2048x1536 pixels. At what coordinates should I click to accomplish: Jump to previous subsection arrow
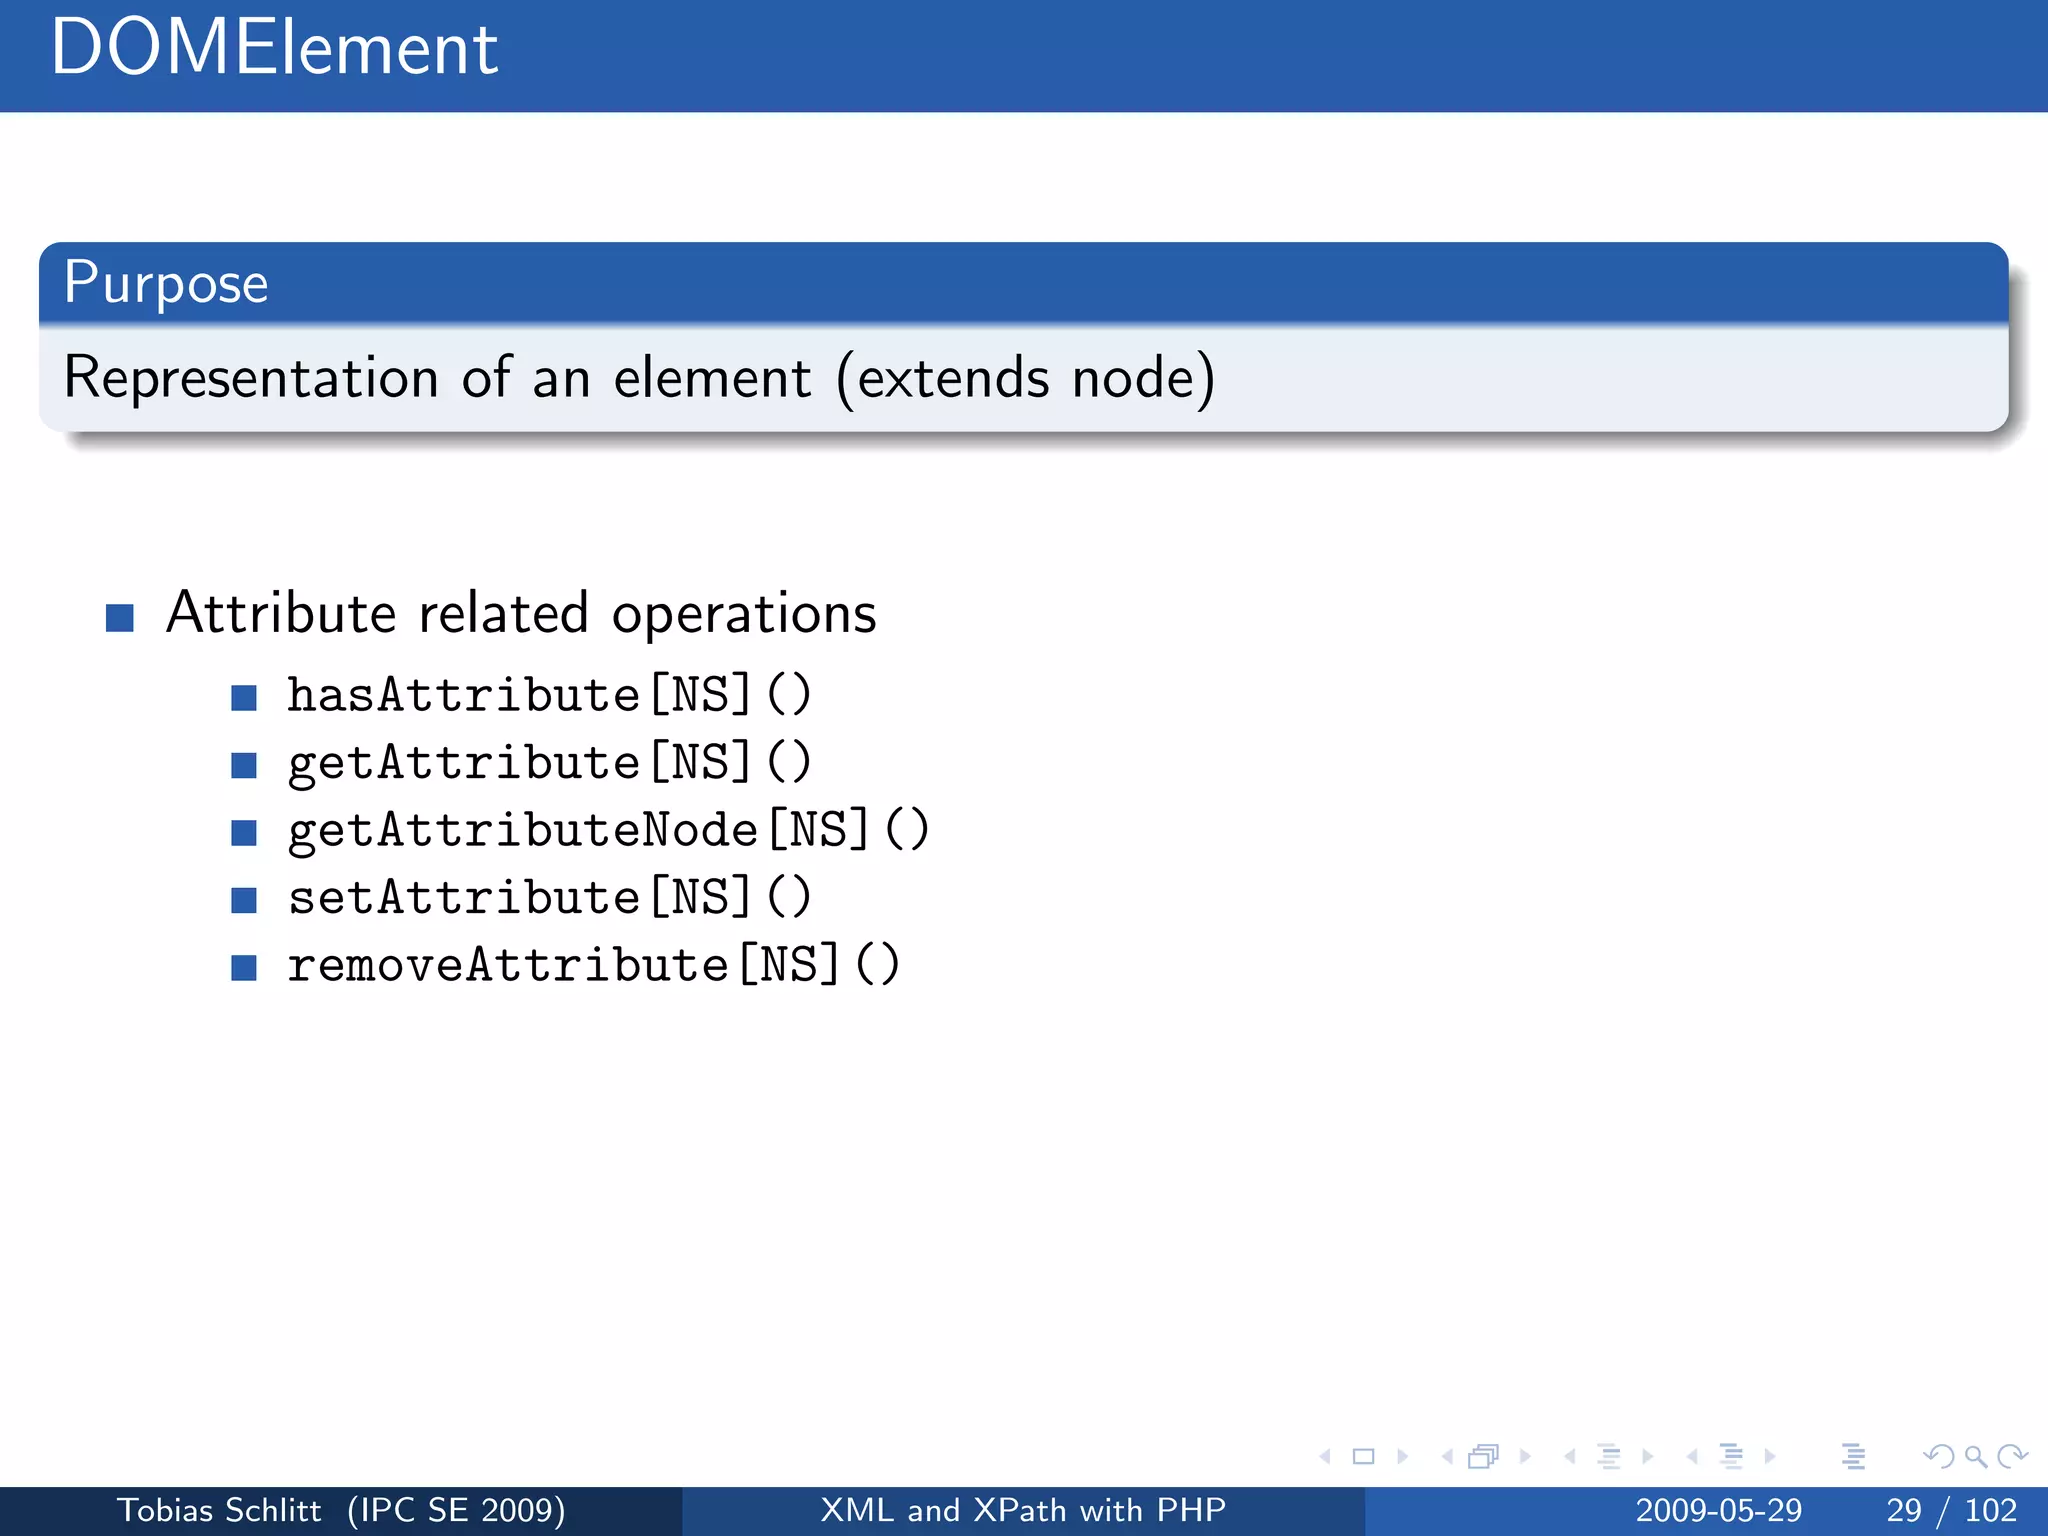1570,1457
